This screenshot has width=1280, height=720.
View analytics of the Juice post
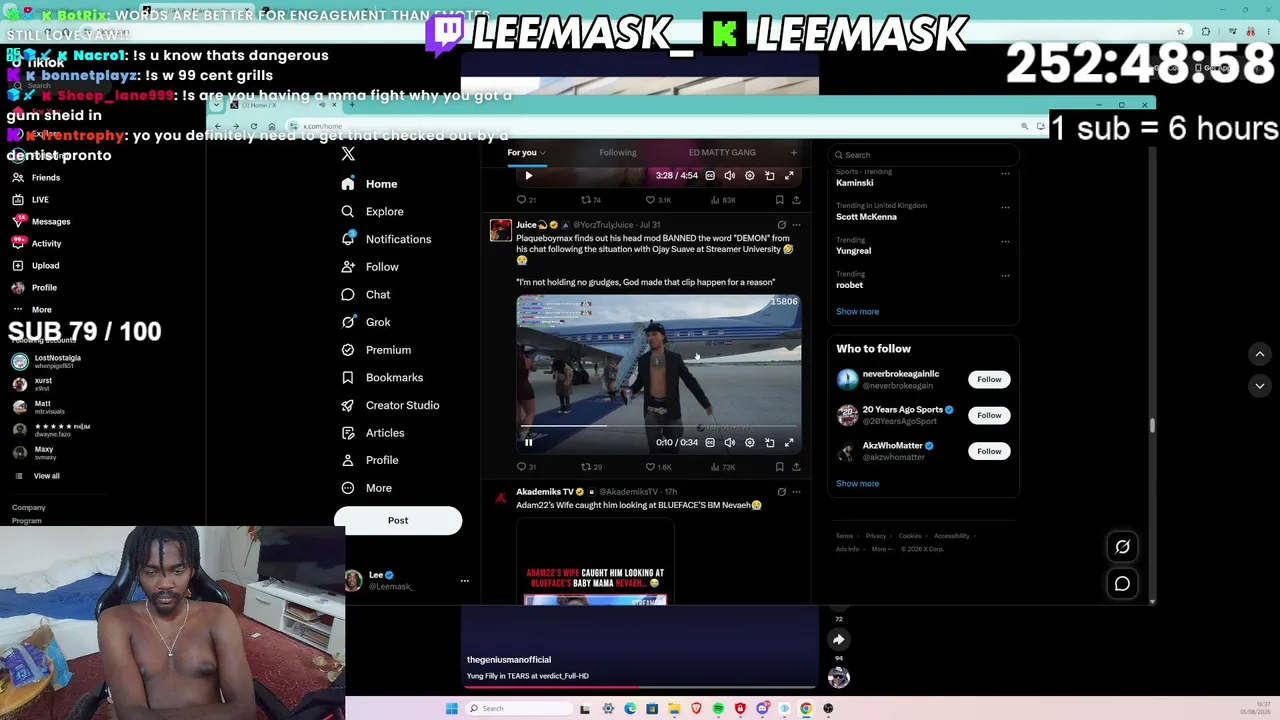coord(722,467)
